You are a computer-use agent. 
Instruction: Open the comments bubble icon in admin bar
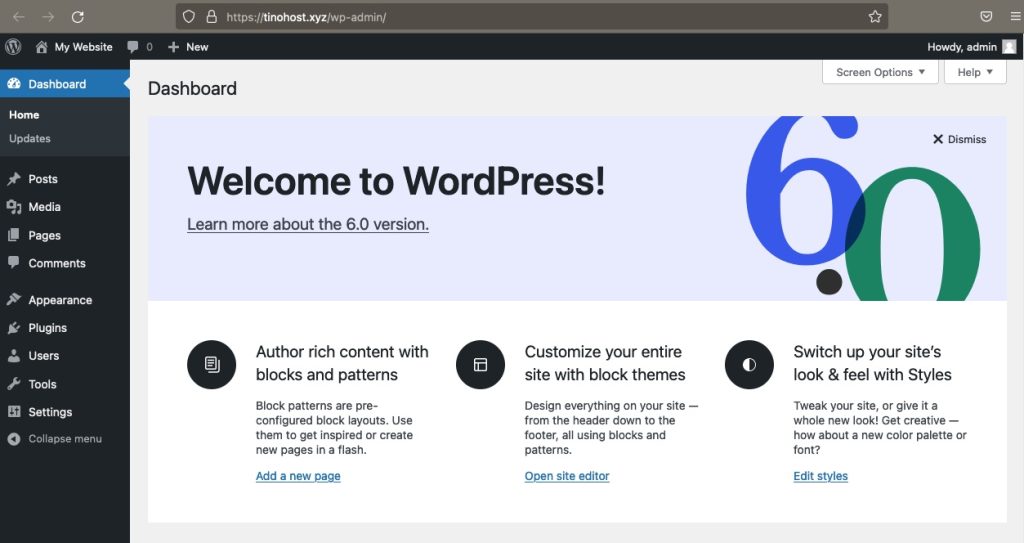coord(133,47)
